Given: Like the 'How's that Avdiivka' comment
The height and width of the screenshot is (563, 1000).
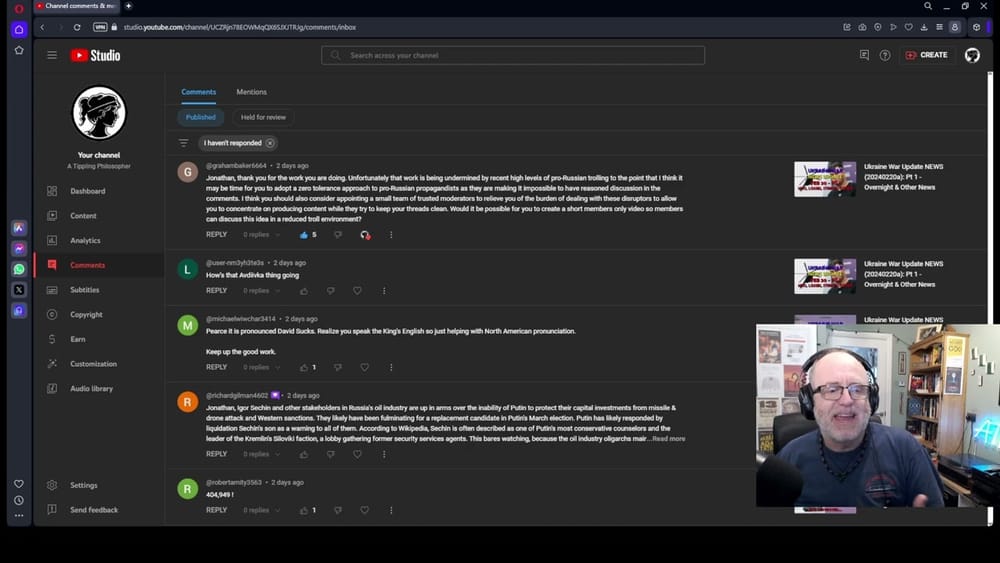Looking at the screenshot, I should (304, 291).
